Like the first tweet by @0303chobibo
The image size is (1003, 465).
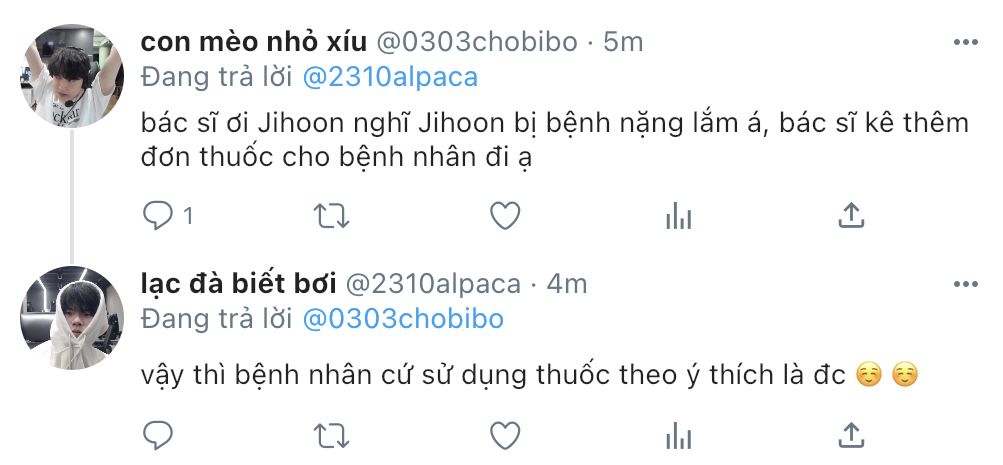(x=505, y=216)
